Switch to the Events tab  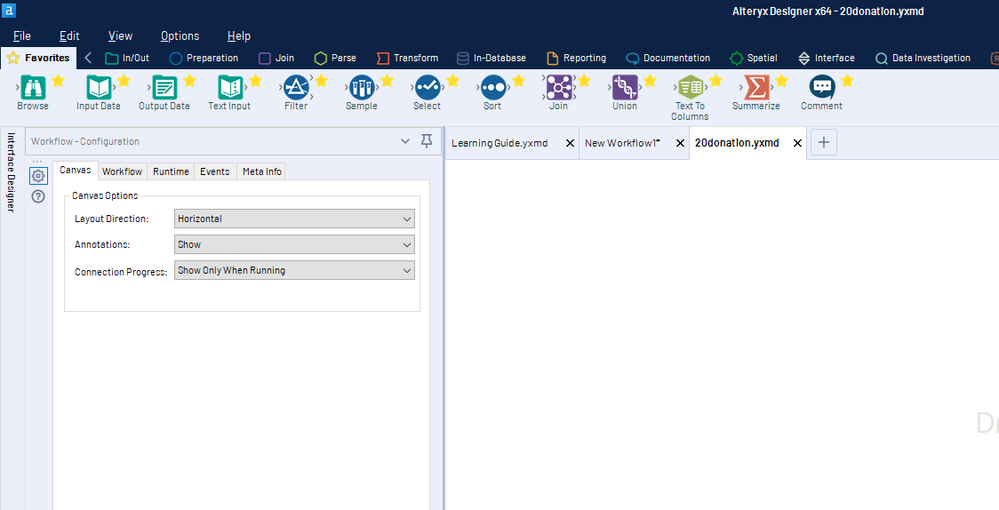click(x=215, y=171)
